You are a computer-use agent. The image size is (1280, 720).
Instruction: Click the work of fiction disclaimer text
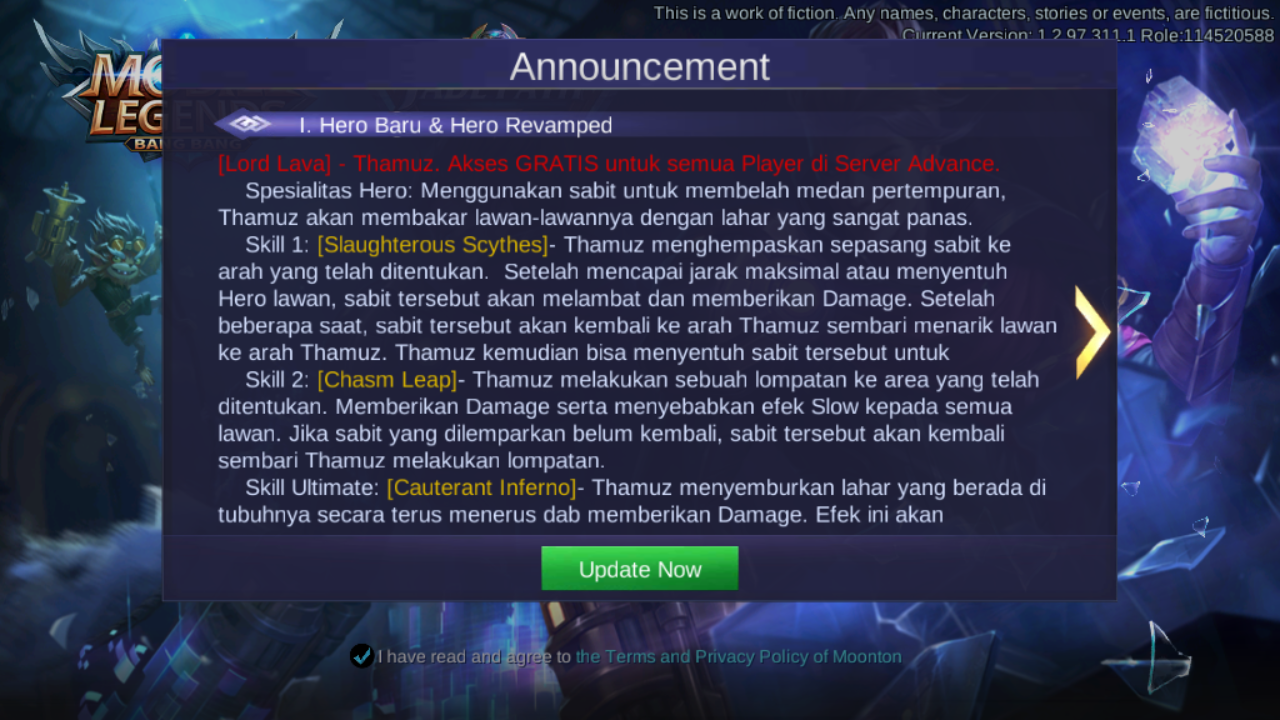click(x=964, y=13)
